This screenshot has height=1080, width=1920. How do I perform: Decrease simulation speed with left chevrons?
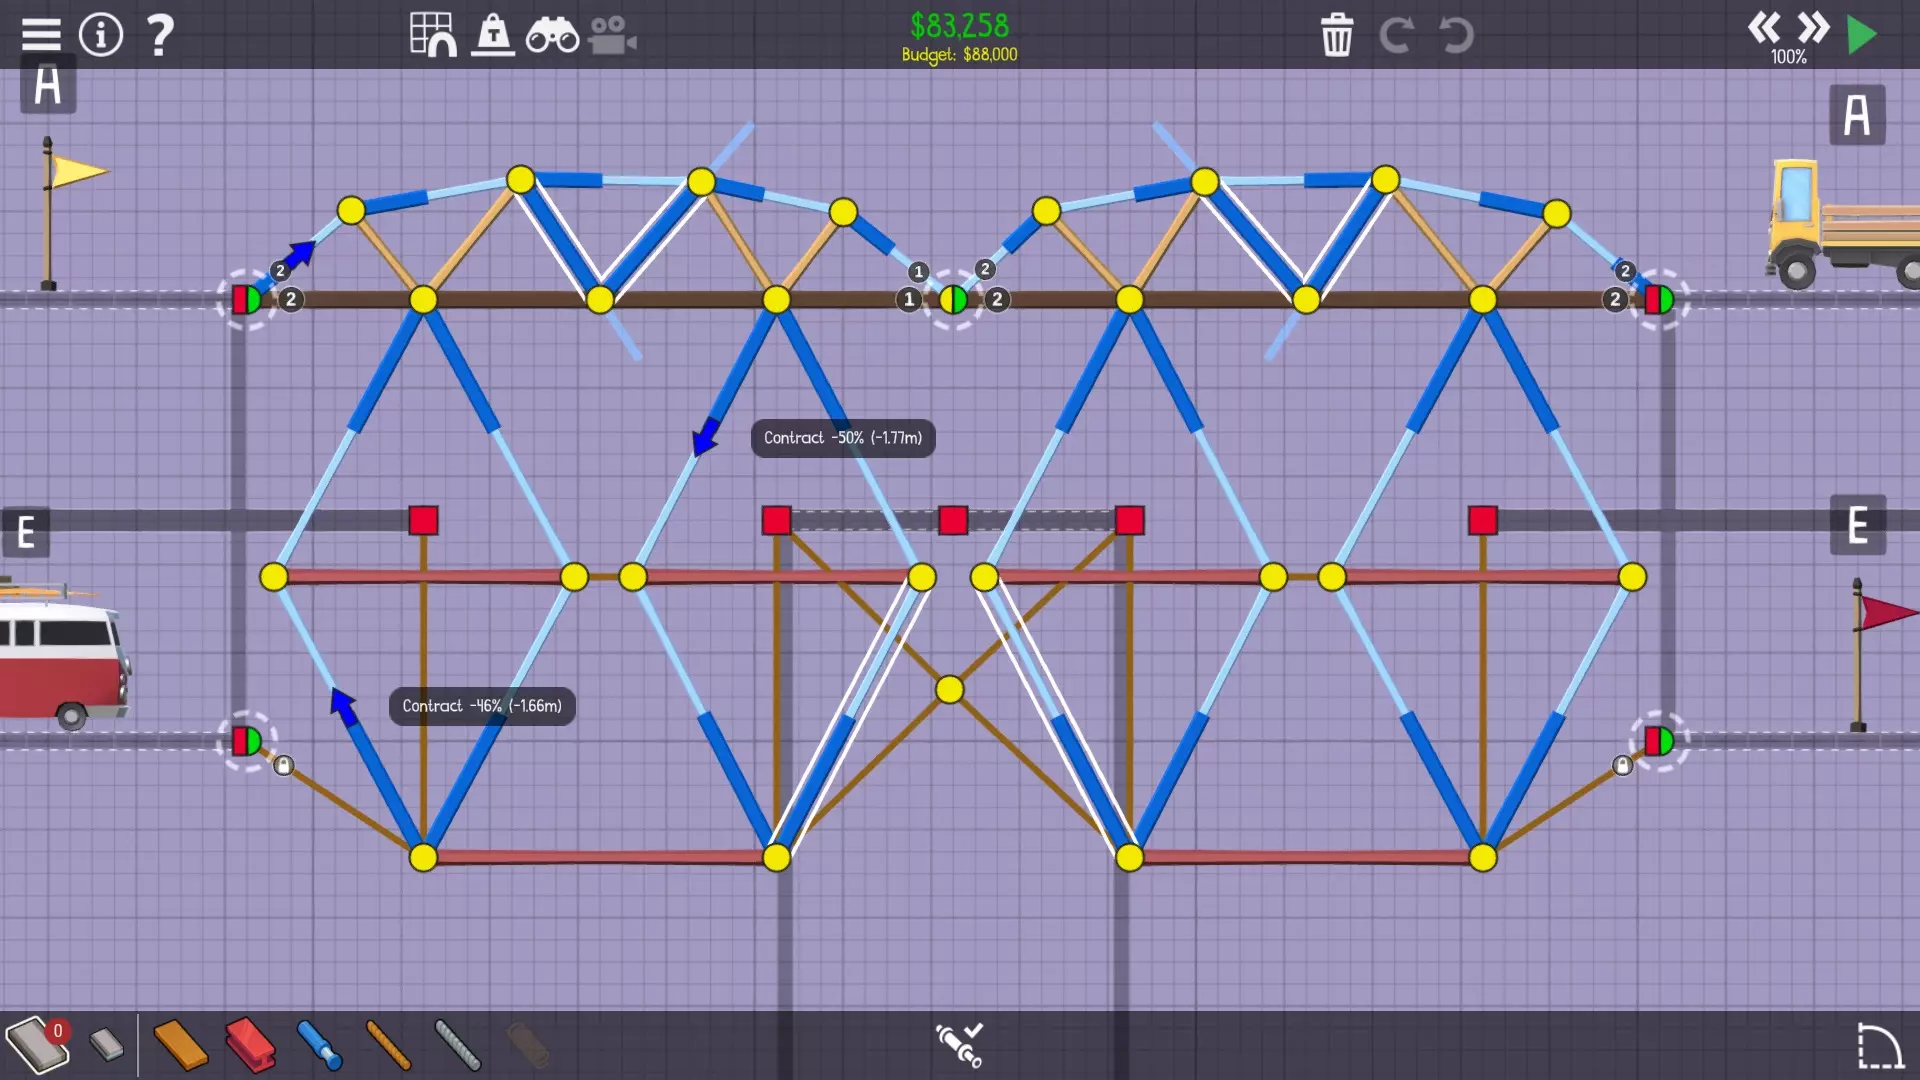pos(1764,28)
